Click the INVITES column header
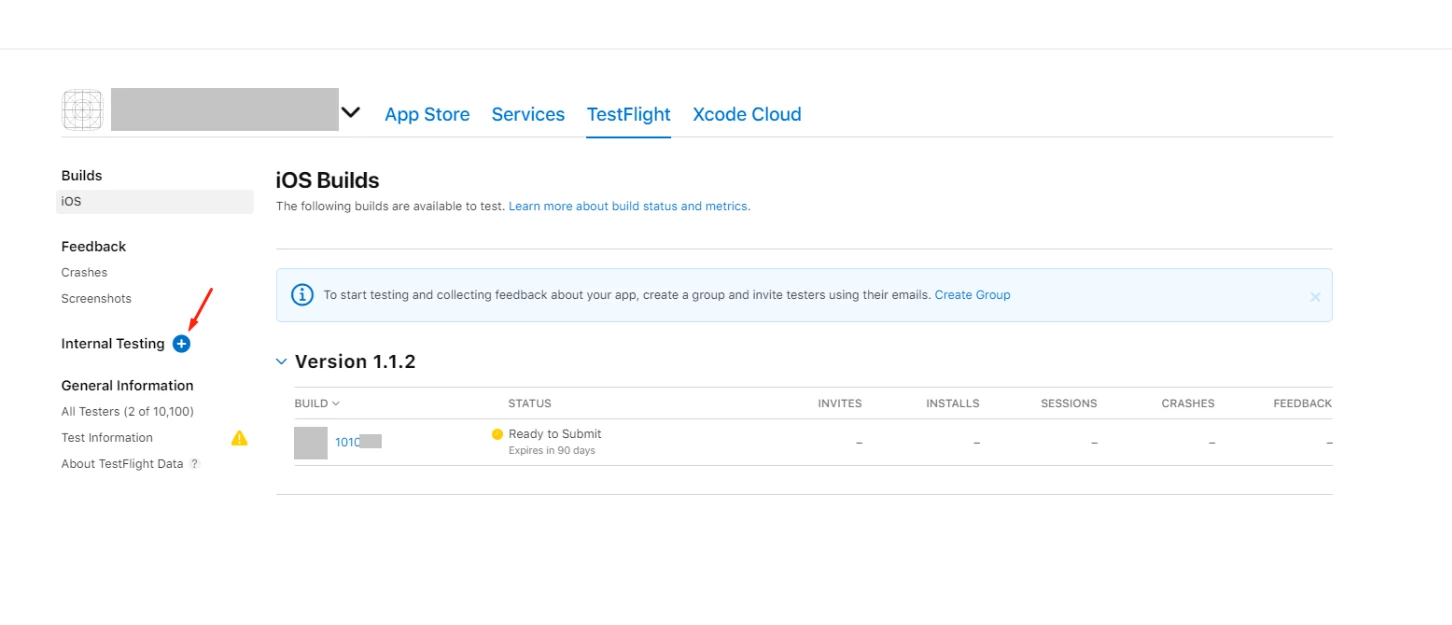The height and width of the screenshot is (625, 1452). (x=840, y=403)
